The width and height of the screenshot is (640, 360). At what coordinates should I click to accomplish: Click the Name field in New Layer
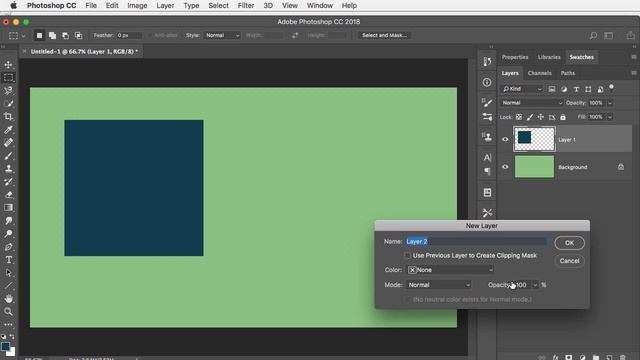[x=476, y=242]
